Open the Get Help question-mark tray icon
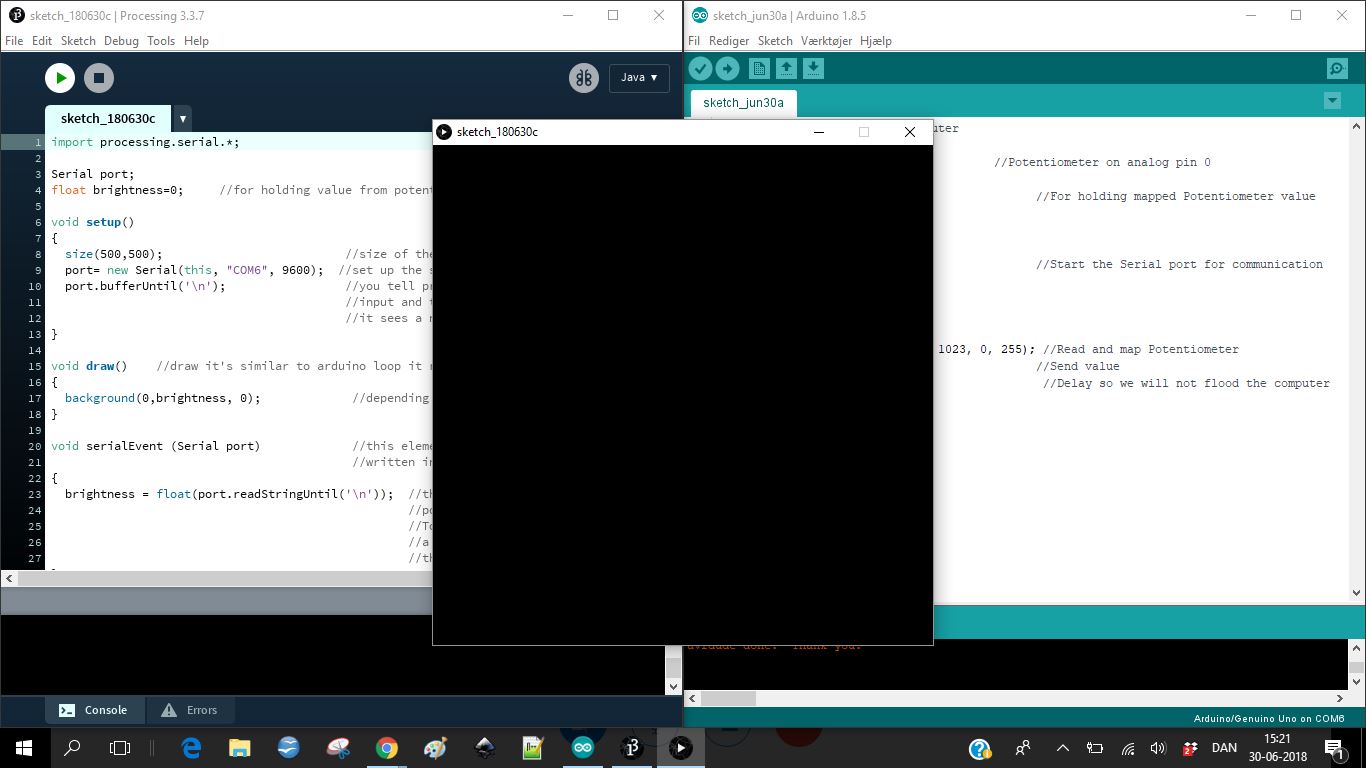Screen dimensions: 1366x768 click(980, 748)
